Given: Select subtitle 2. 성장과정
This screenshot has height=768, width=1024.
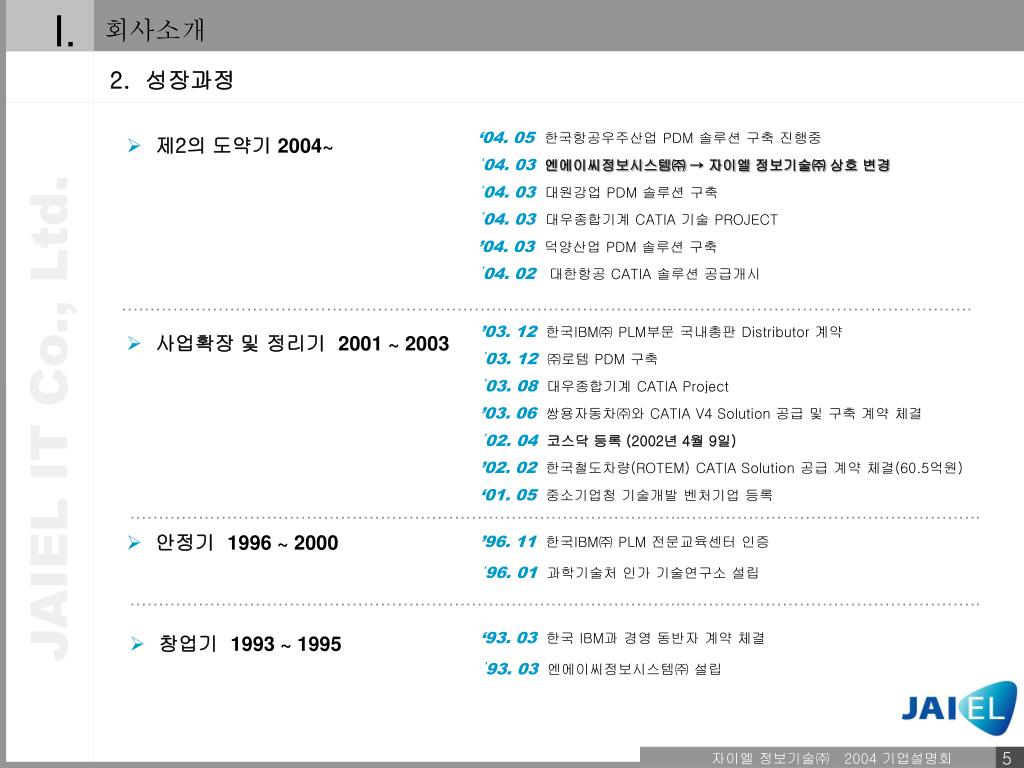Looking at the screenshot, I should point(172,80).
